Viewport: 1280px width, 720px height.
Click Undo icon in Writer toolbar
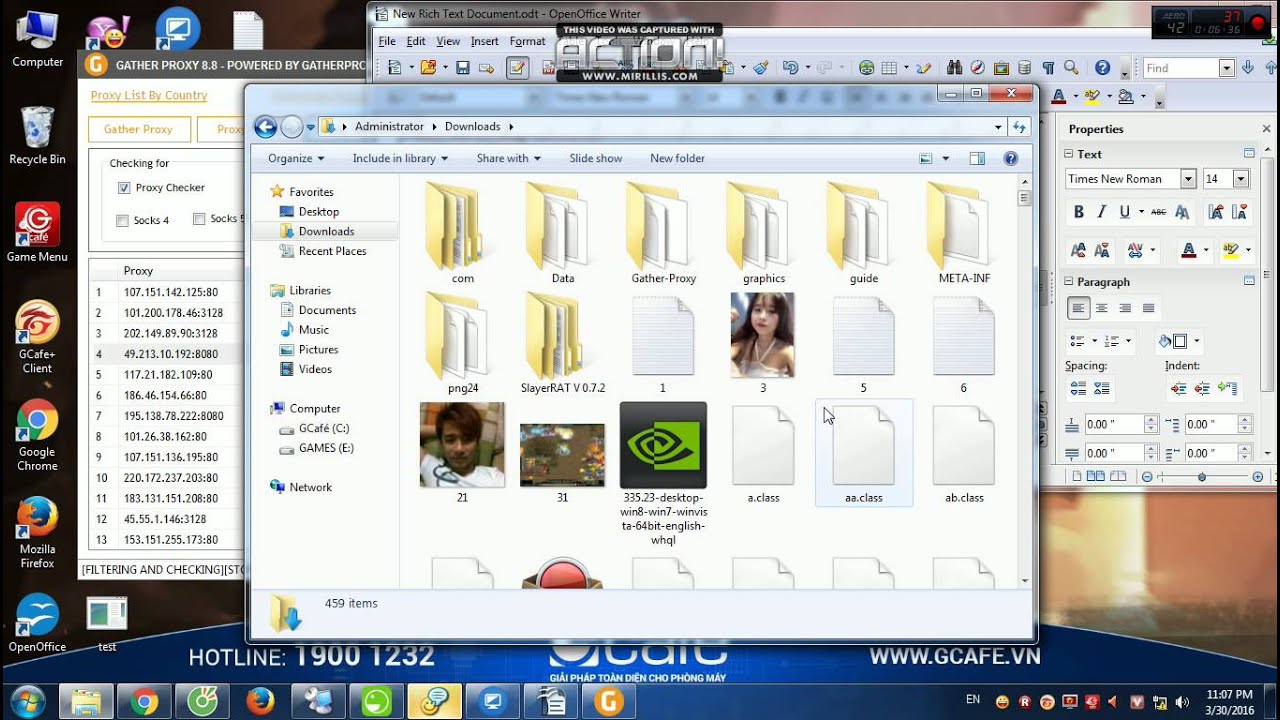791,68
